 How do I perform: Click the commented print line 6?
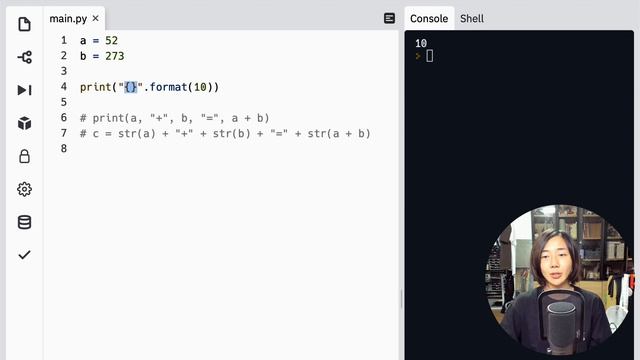pyautogui.click(x=175, y=118)
